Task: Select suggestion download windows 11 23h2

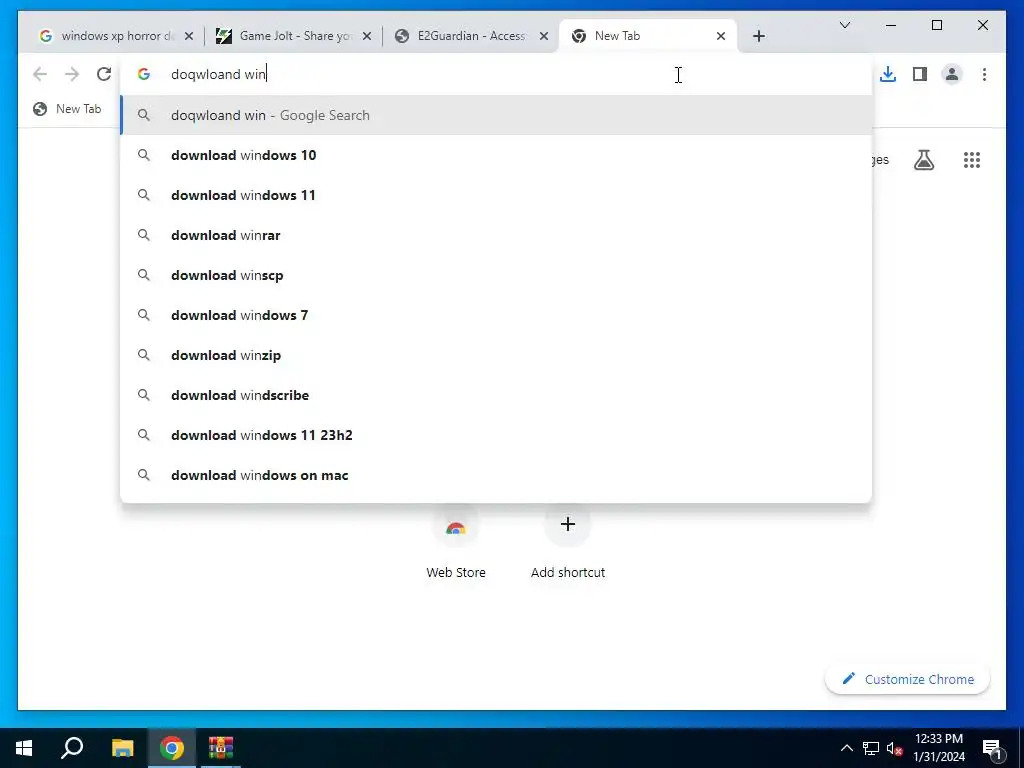Action: click(x=496, y=435)
